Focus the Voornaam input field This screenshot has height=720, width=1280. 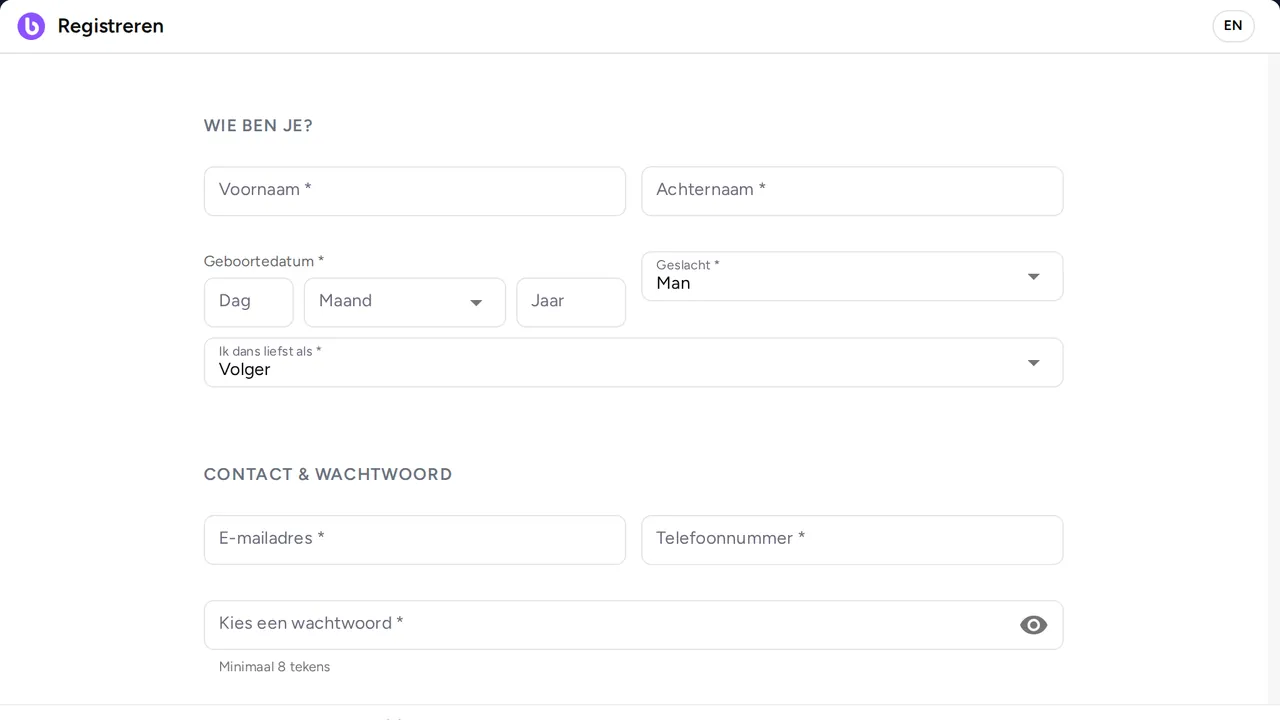[x=415, y=191]
